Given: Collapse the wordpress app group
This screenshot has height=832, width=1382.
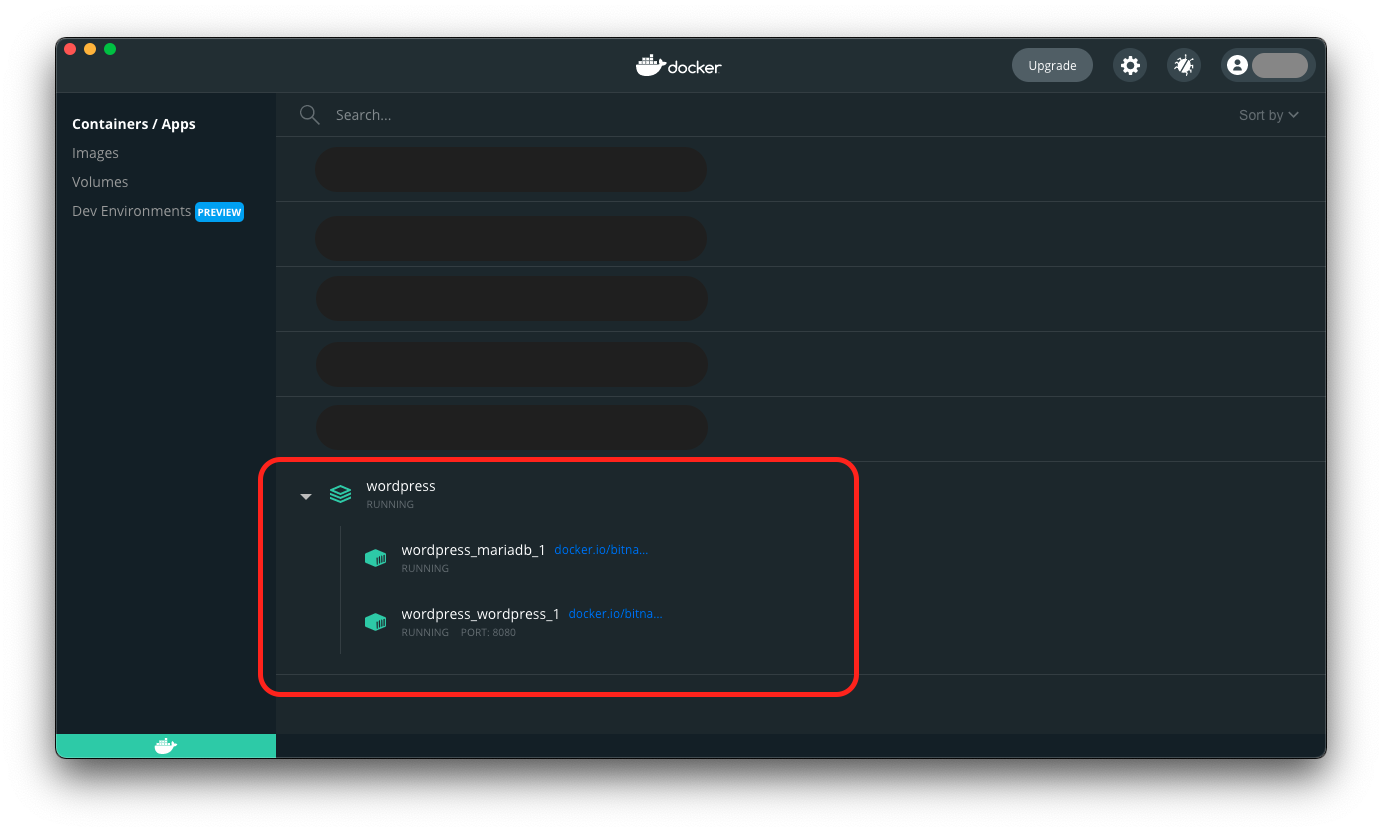Looking at the screenshot, I should coord(306,496).
